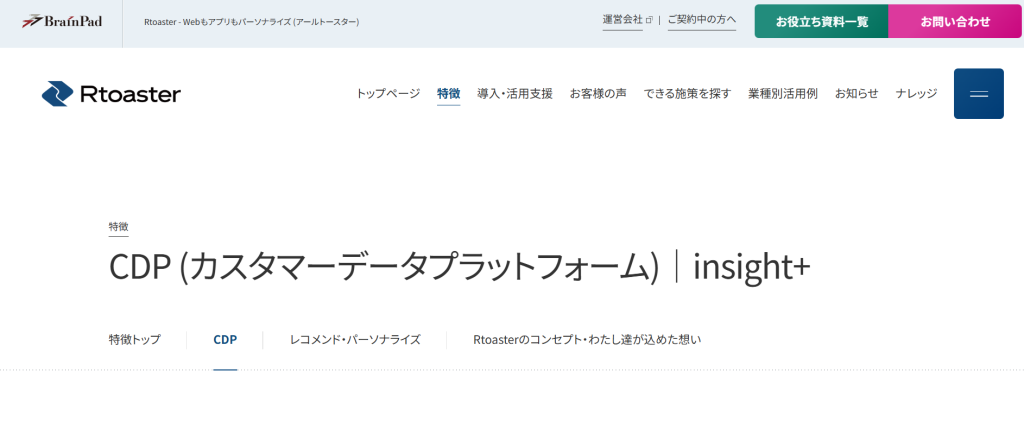The image size is (1024, 421).
Task: Click the Rtoaster tagline text in top bar
Action: pyautogui.click(x=251, y=22)
